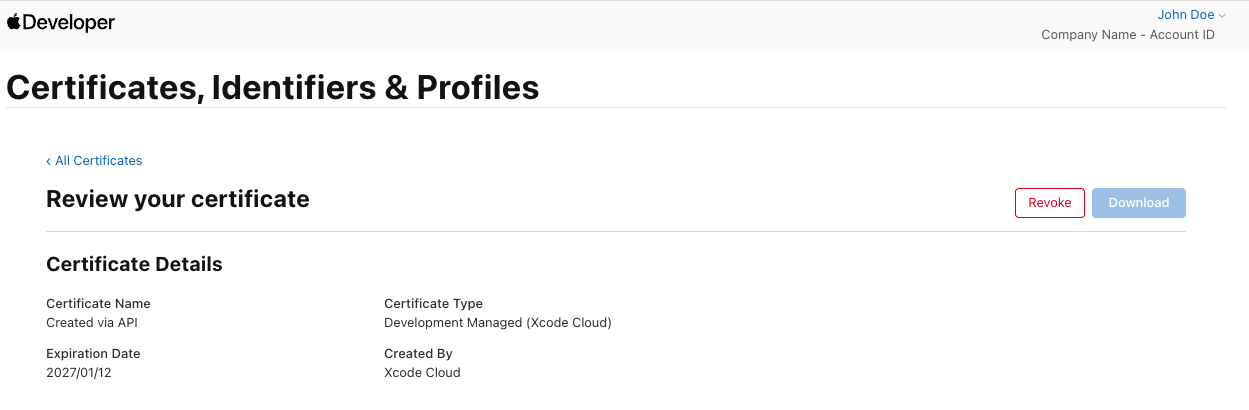Select the Xcode Cloud value under Created By
This screenshot has height=410, width=1249.
click(422, 373)
